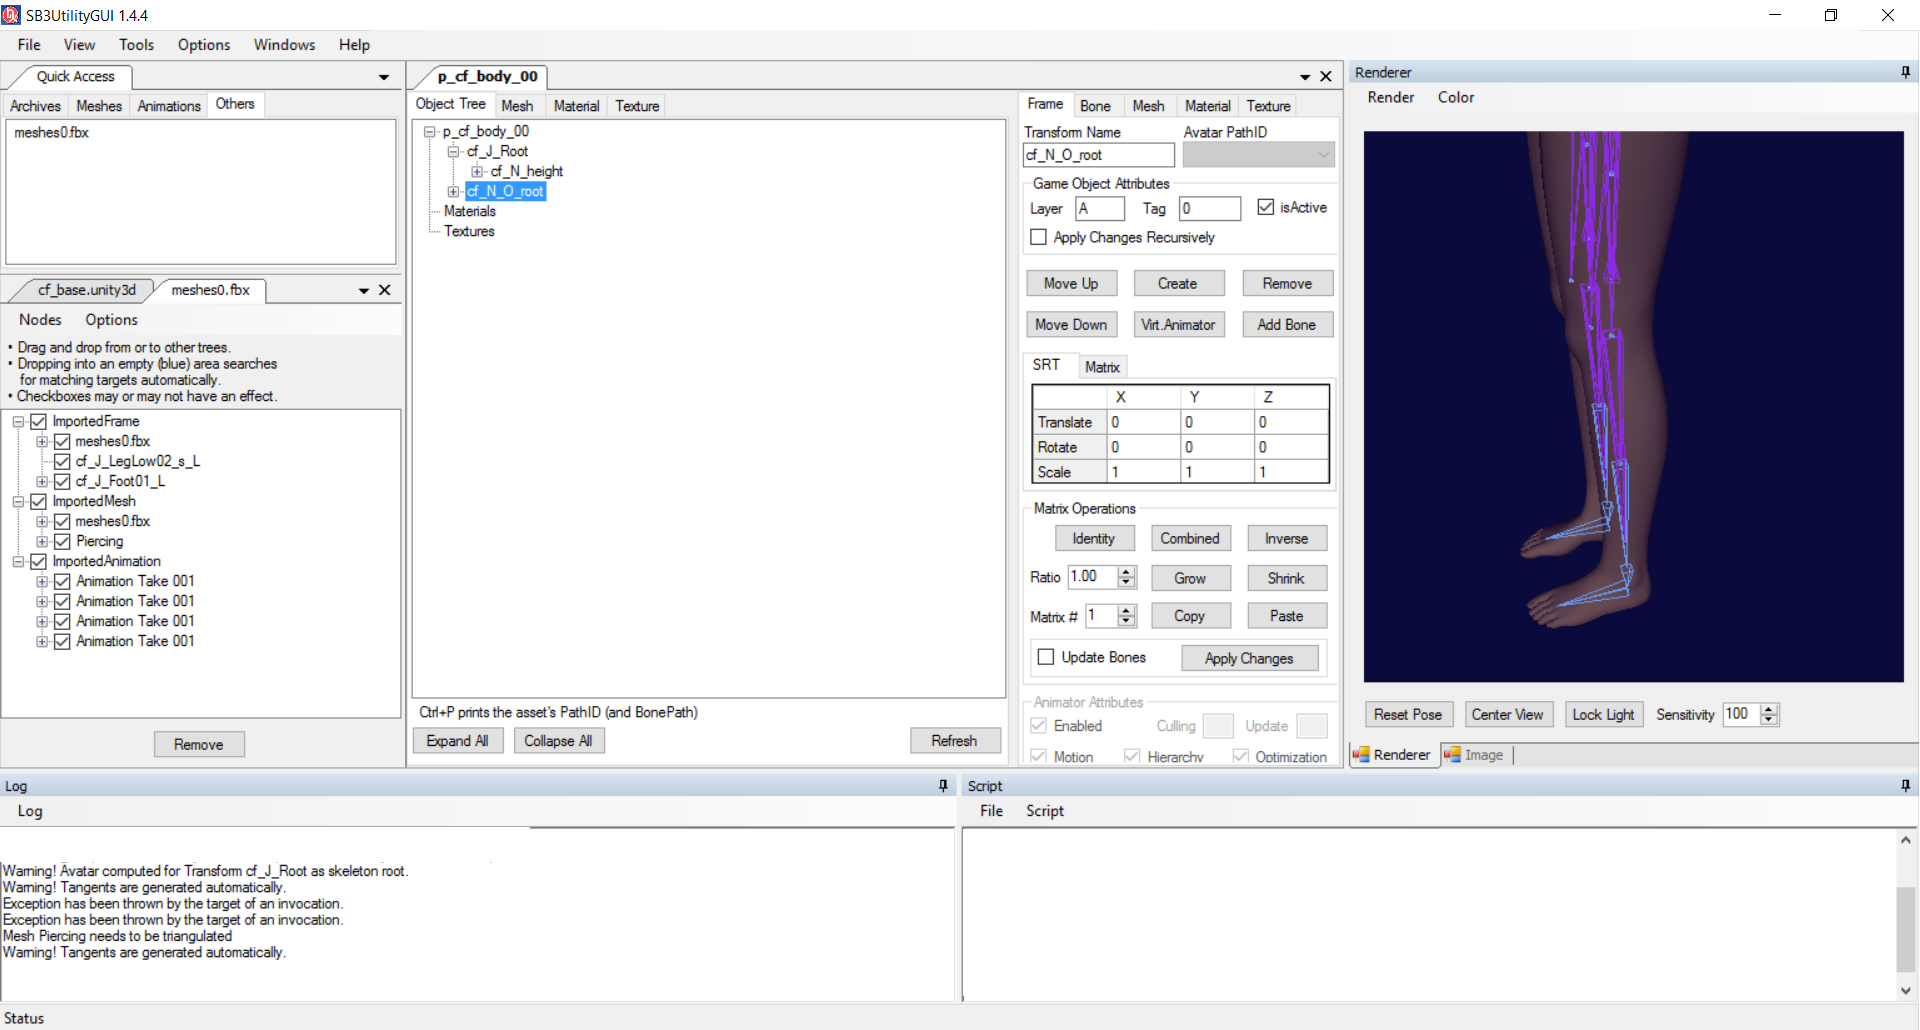Pin the Log panel

click(943, 786)
